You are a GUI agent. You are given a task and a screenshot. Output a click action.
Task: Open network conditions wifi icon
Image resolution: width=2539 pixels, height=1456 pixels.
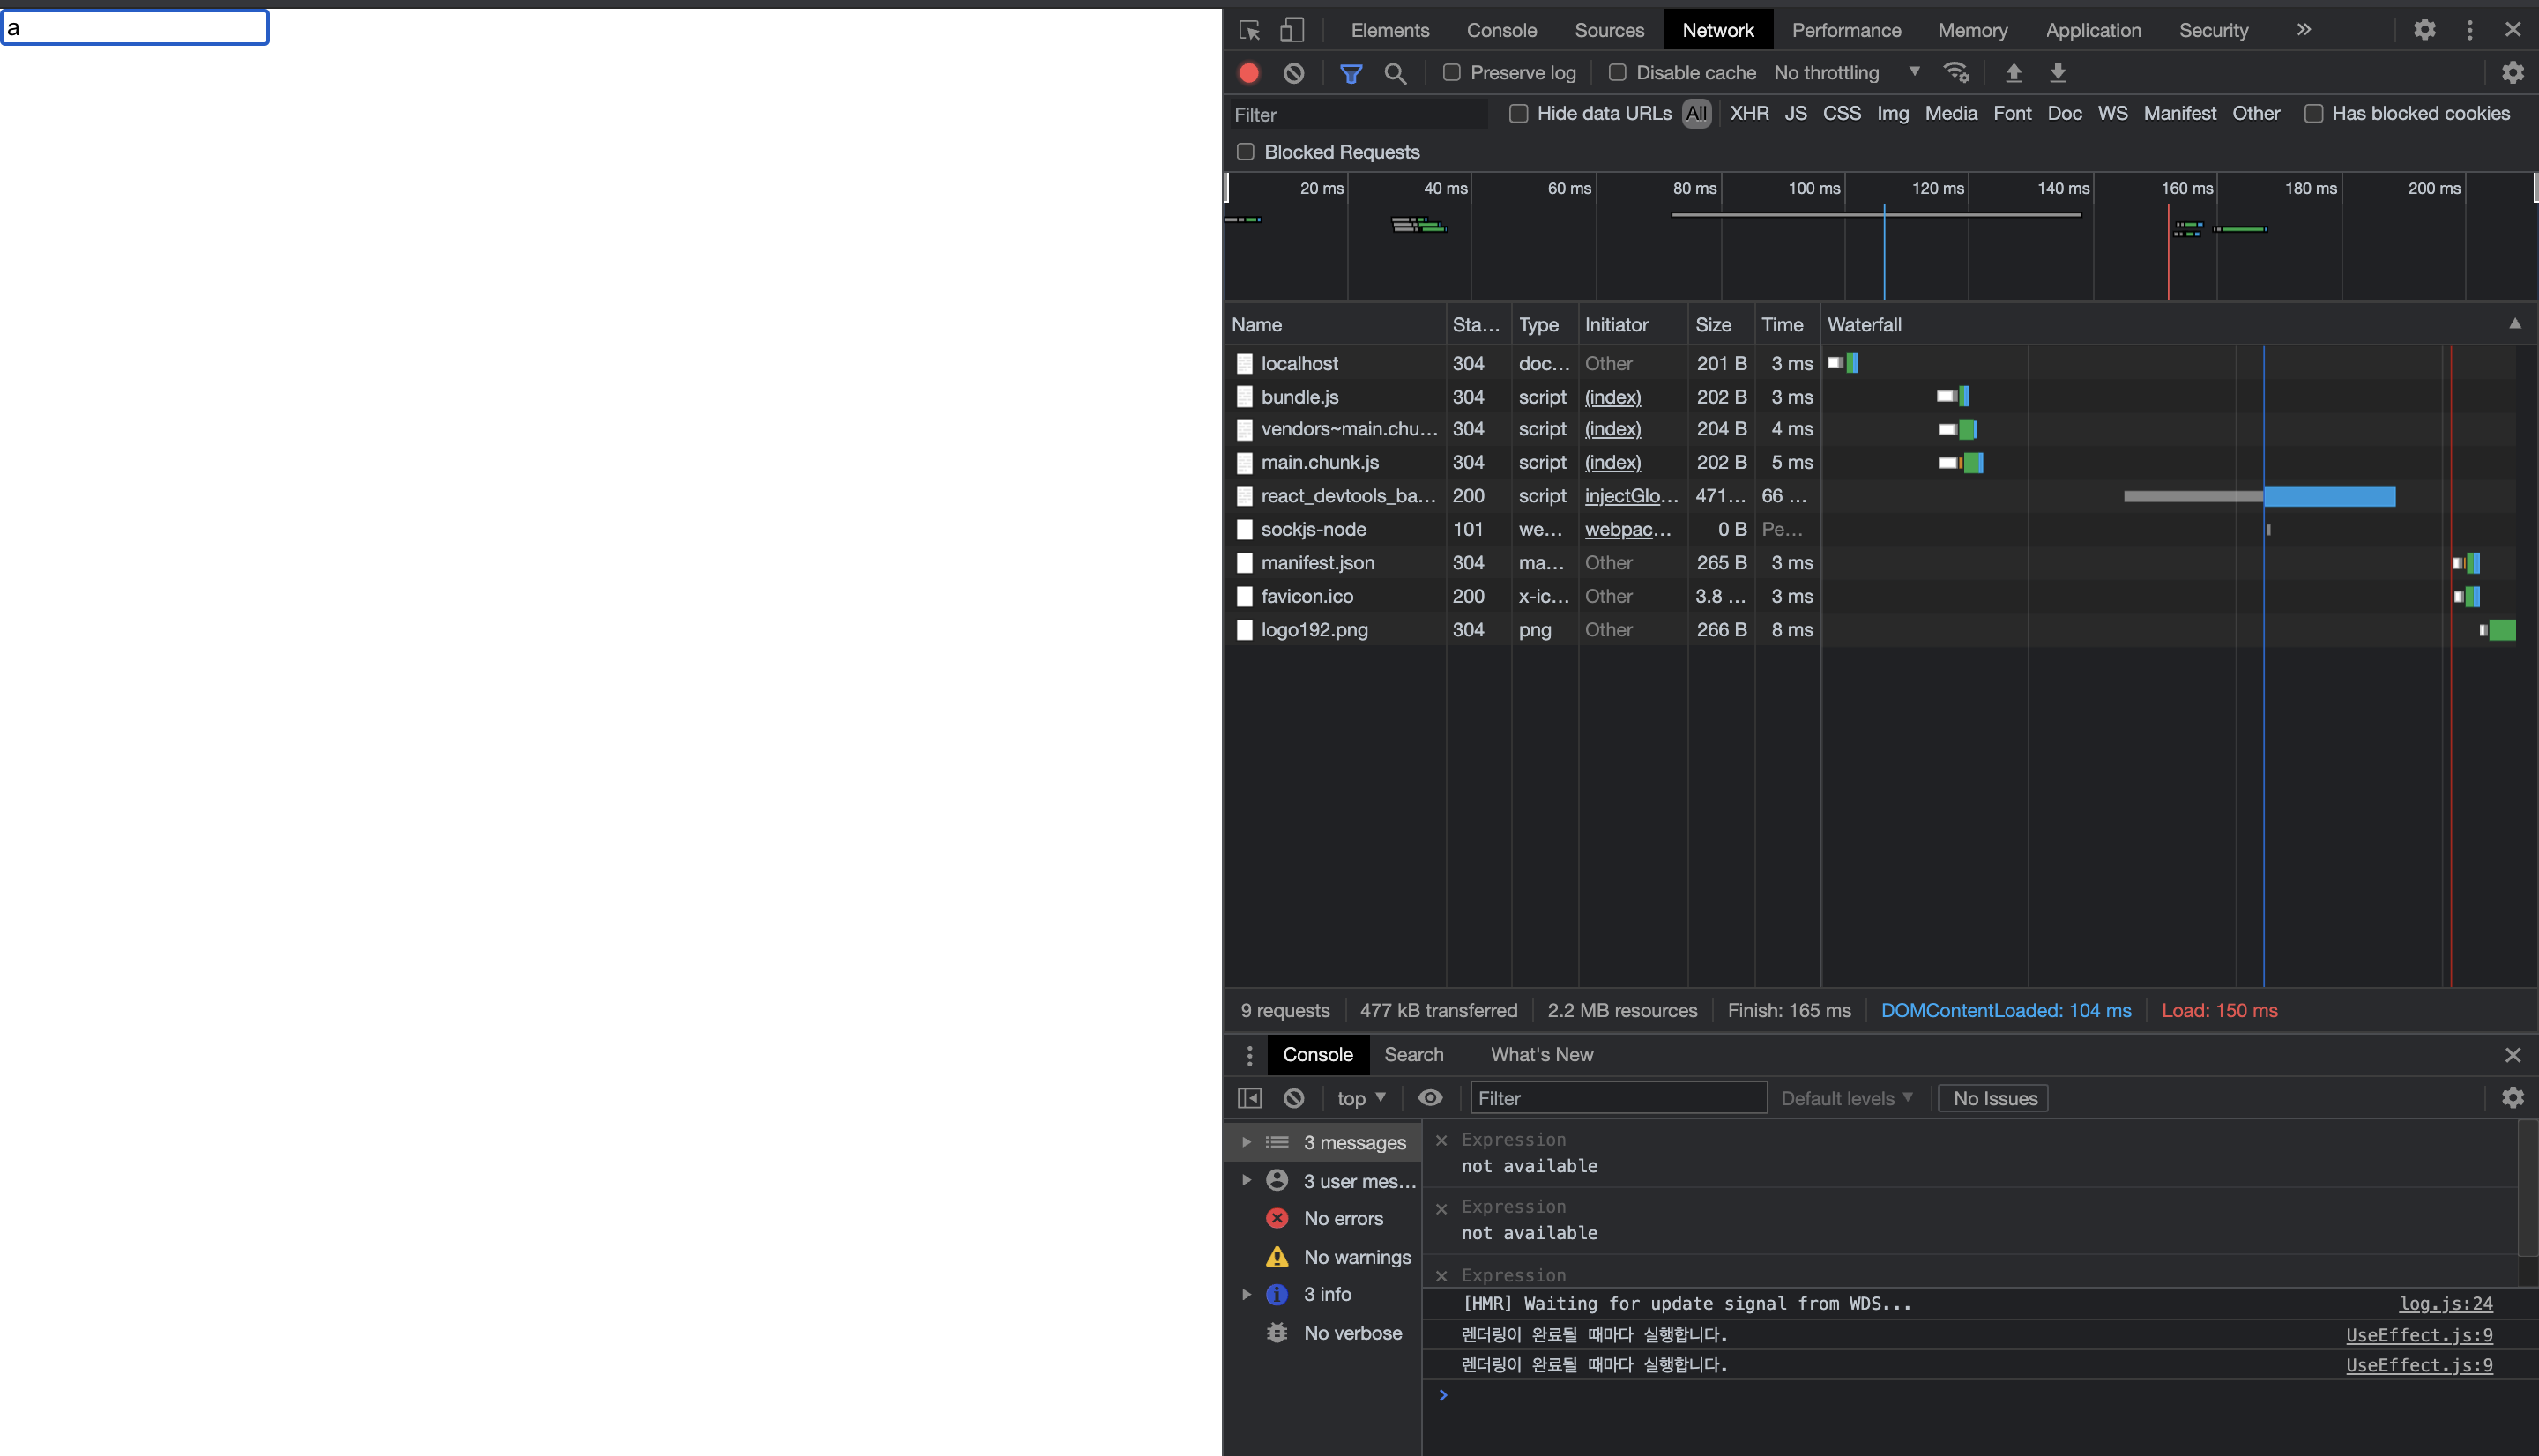tap(1956, 73)
